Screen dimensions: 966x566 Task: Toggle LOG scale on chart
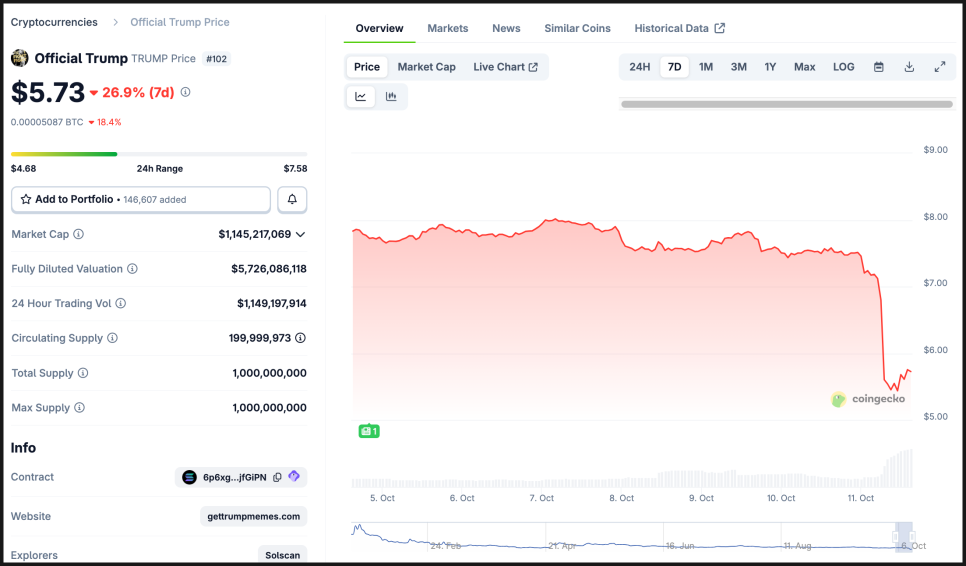(844, 67)
